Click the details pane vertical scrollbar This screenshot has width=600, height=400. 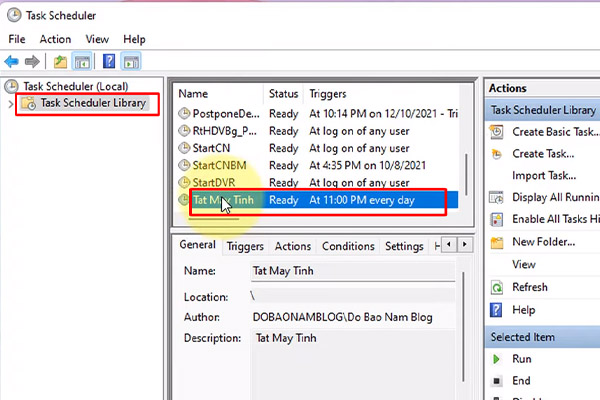pos(463,326)
